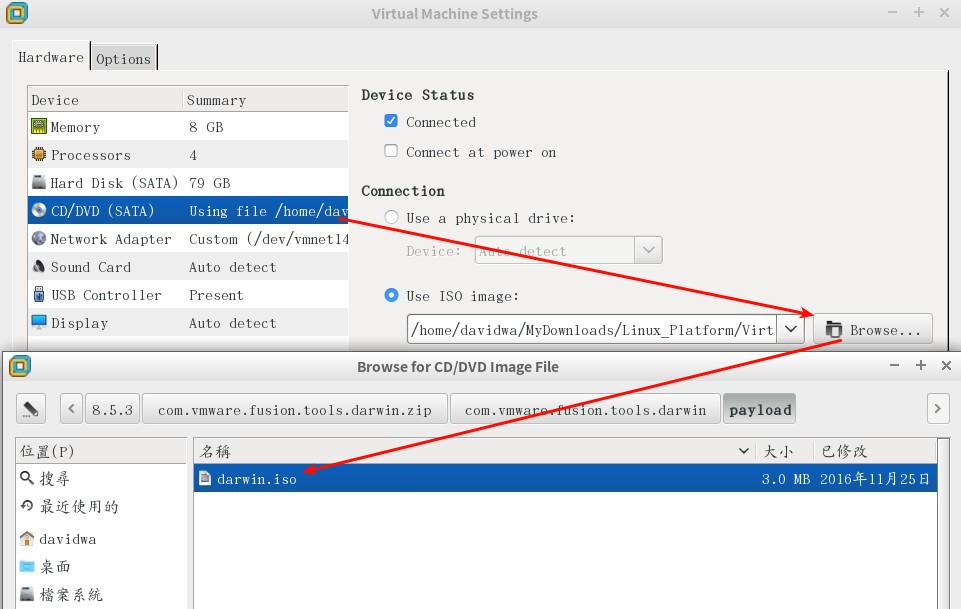The width and height of the screenshot is (961, 609).
Task: Click the VMware icon in Browse dialog titlebar
Action: click(x=20, y=366)
